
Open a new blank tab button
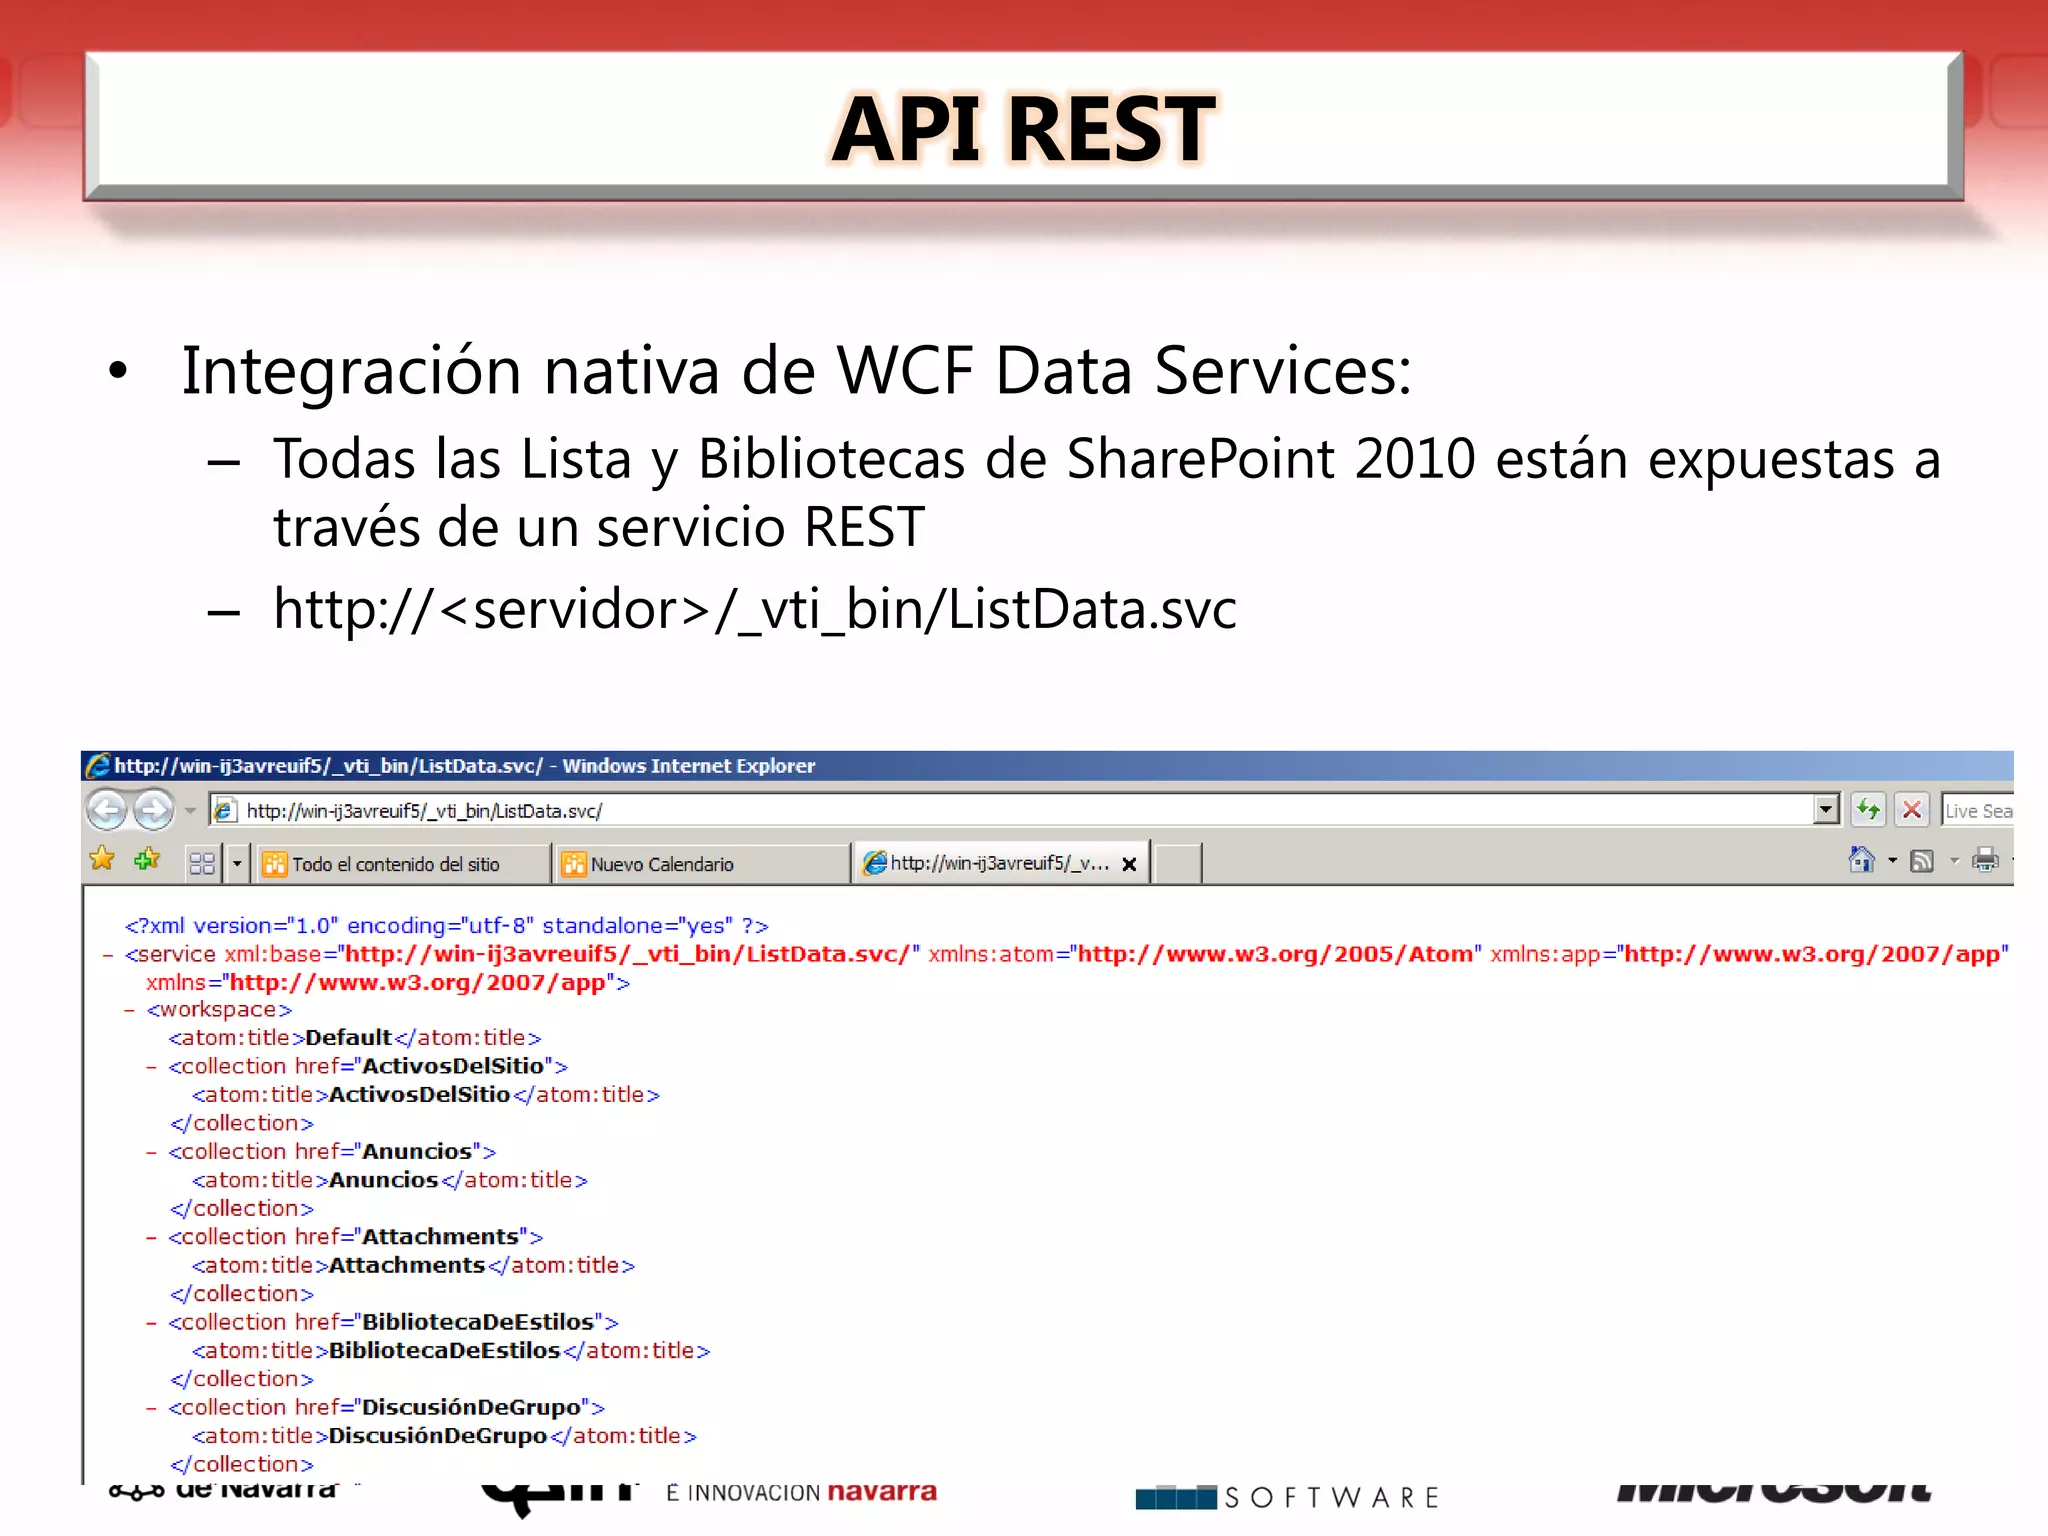tap(1178, 864)
